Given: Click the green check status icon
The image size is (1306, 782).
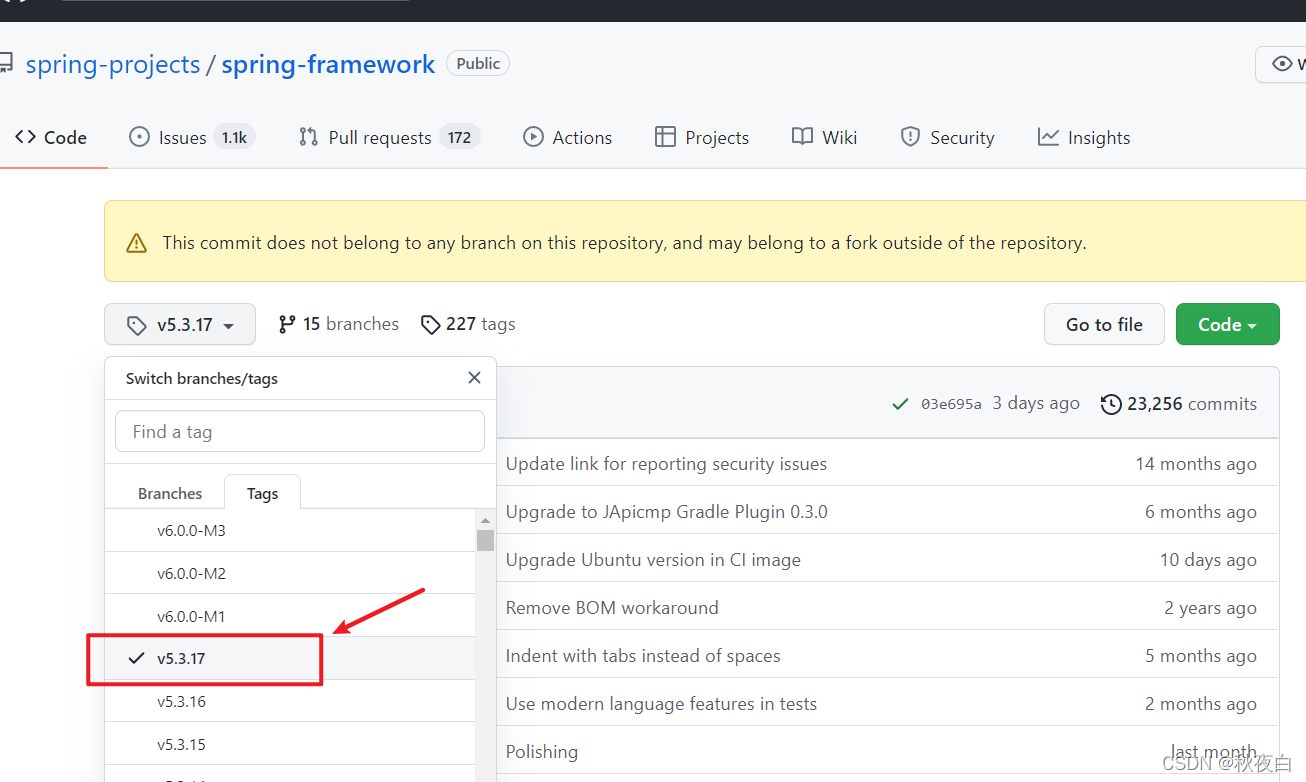Looking at the screenshot, I should [x=901, y=404].
